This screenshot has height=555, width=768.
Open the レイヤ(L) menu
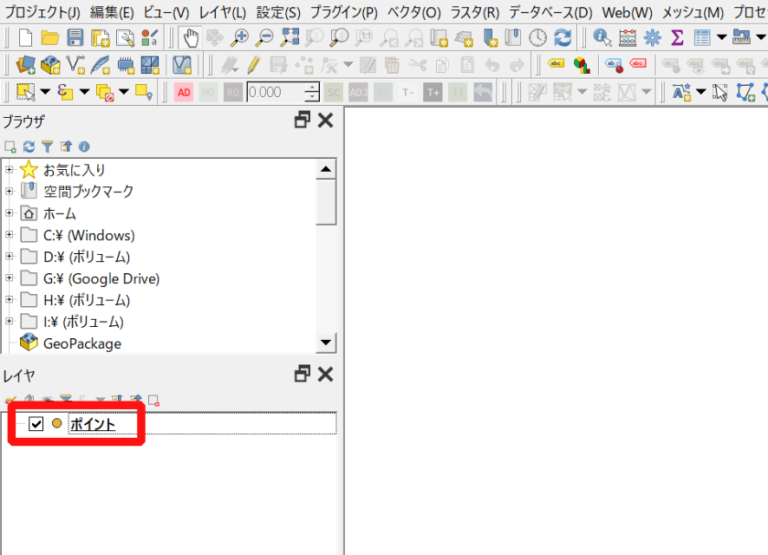point(222,12)
